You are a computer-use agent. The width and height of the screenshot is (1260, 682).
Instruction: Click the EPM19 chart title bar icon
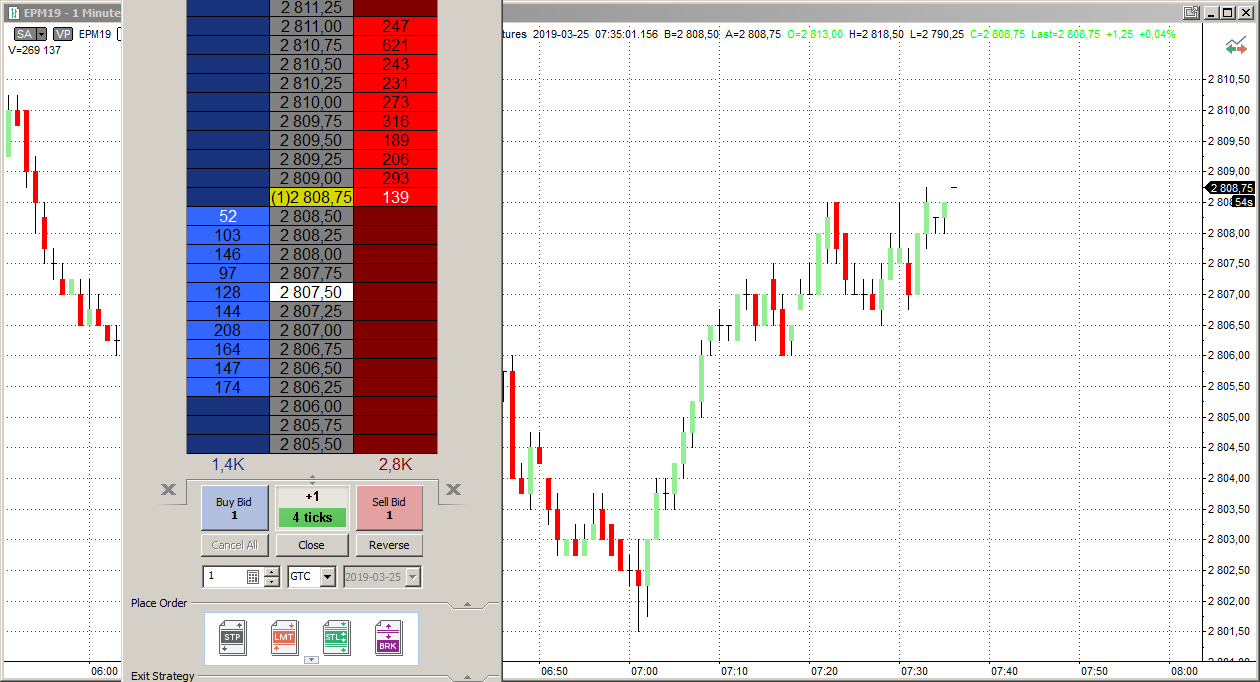coord(16,13)
